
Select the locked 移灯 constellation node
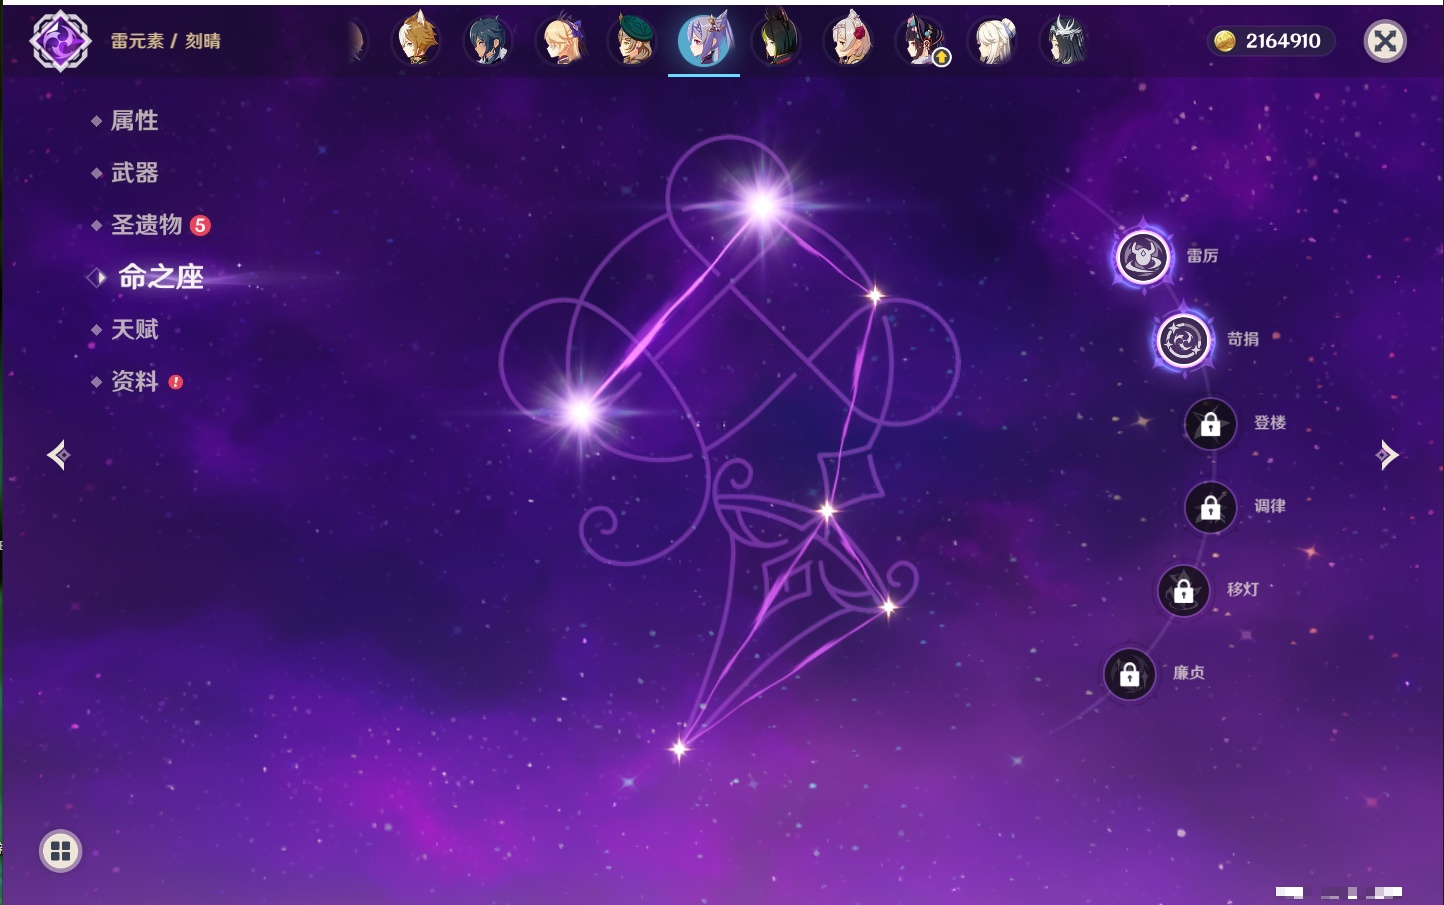pos(1184,590)
